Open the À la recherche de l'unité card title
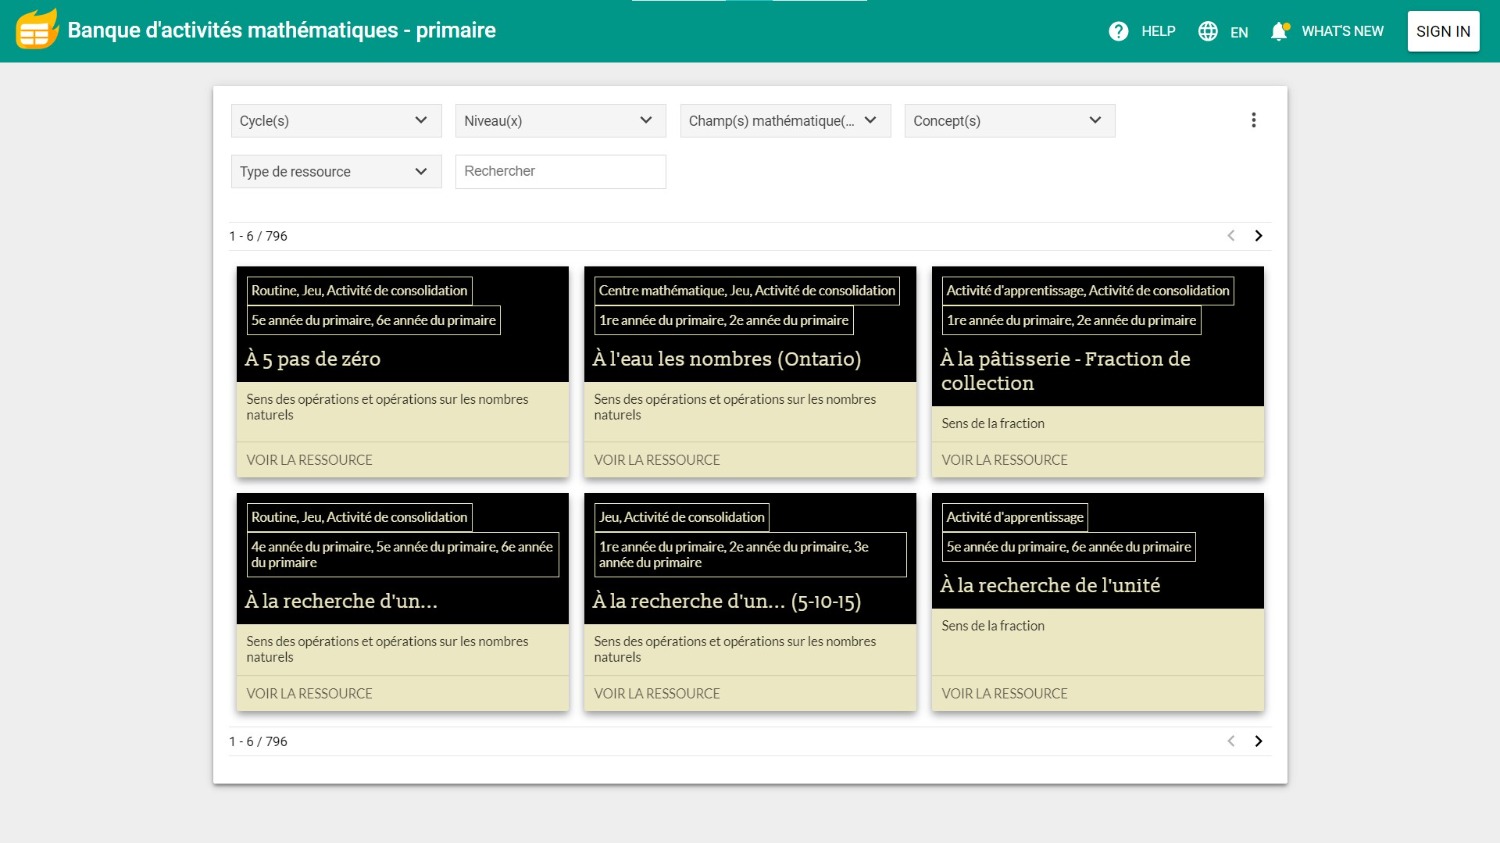Screen dimensions: 1500x843 (x=1050, y=585)
